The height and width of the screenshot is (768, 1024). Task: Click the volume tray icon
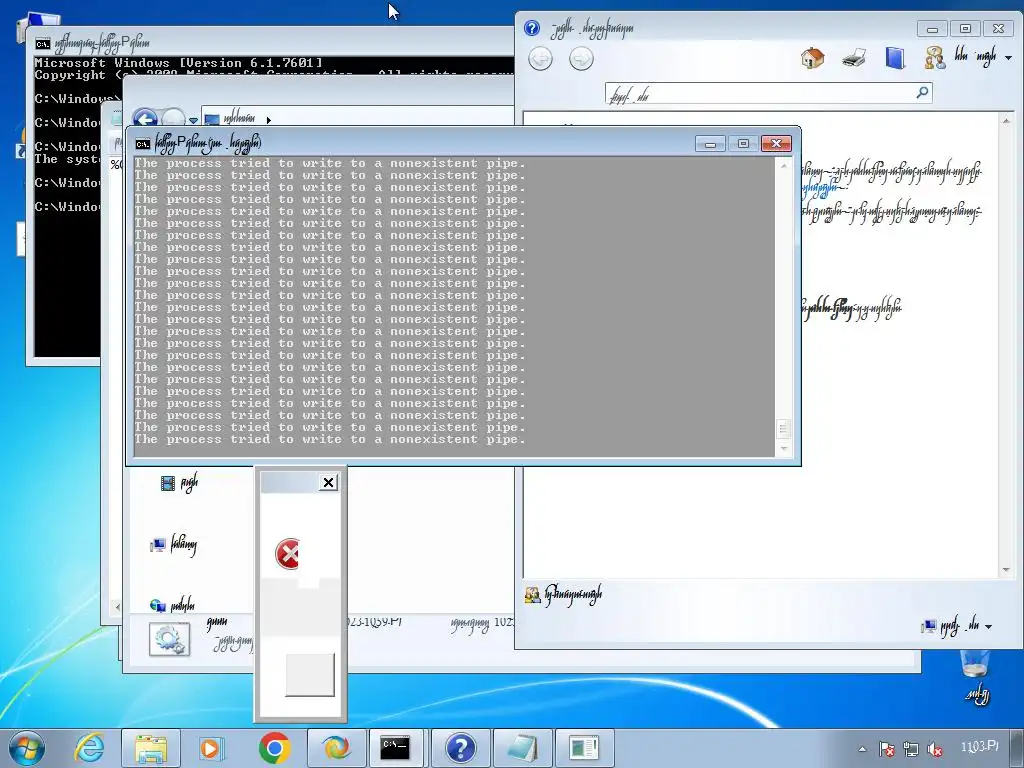(x=935, y=749)
